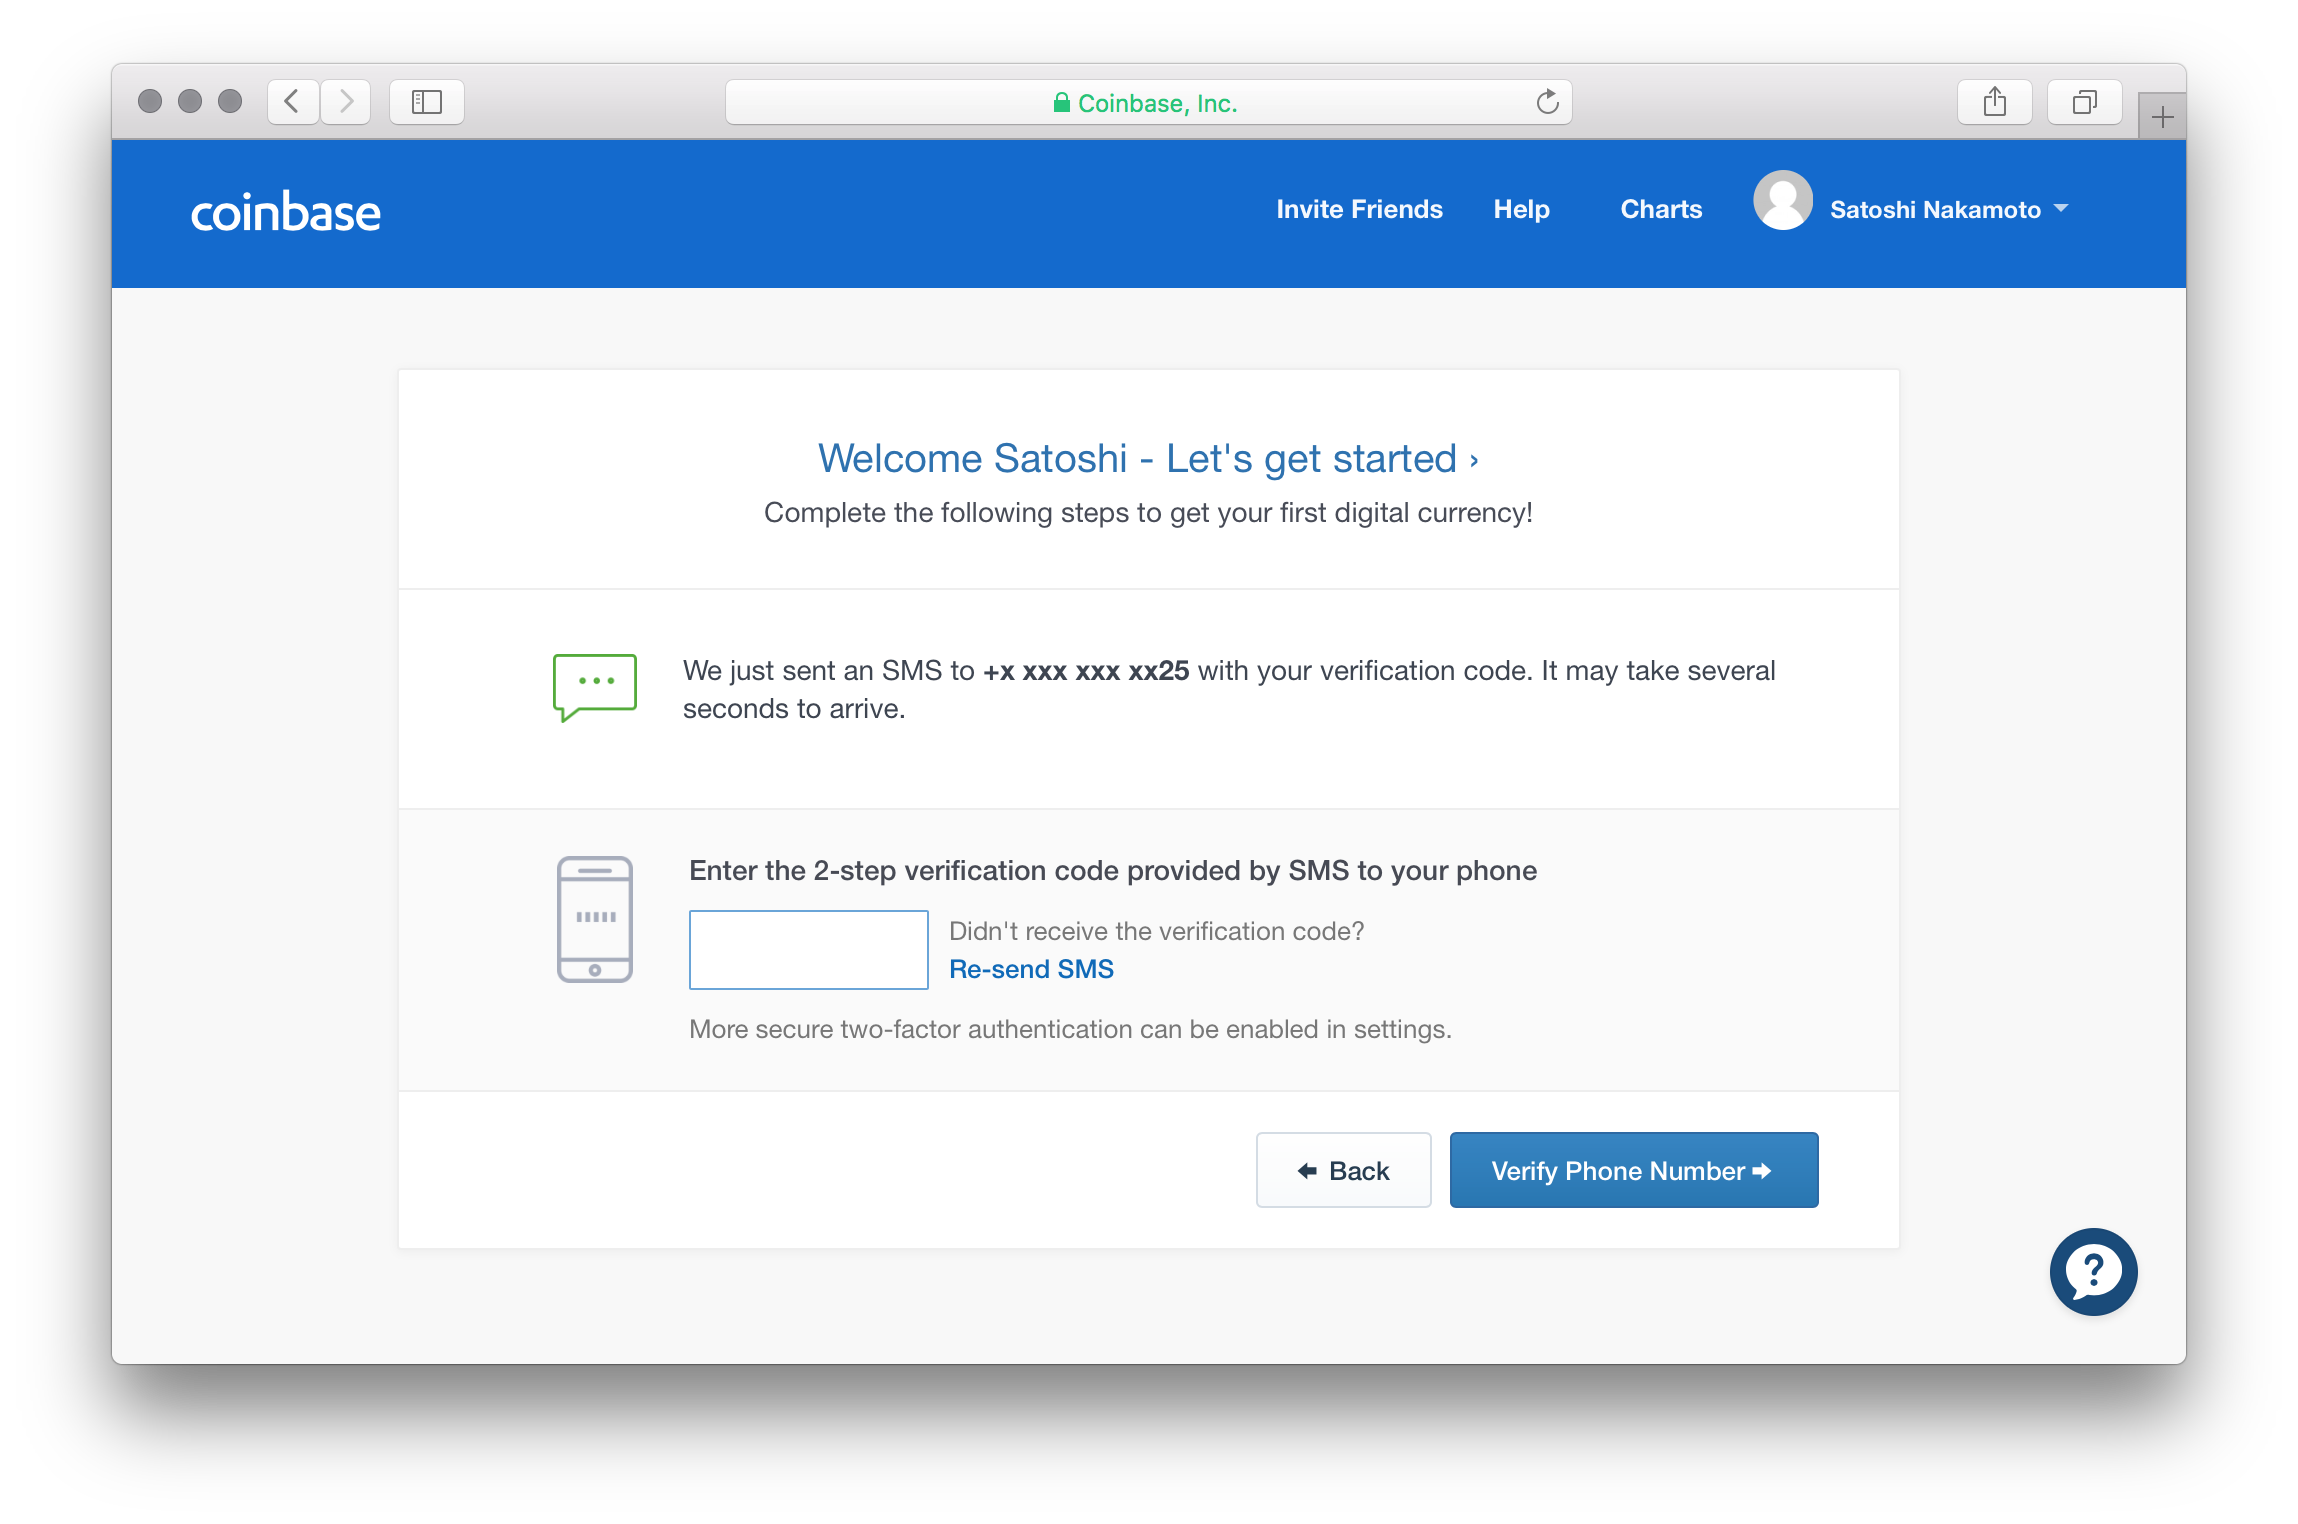The width and height of the screenshot is (2298, 1524).
Task: Go forward with Safari forward arrow
Action: 346,102
